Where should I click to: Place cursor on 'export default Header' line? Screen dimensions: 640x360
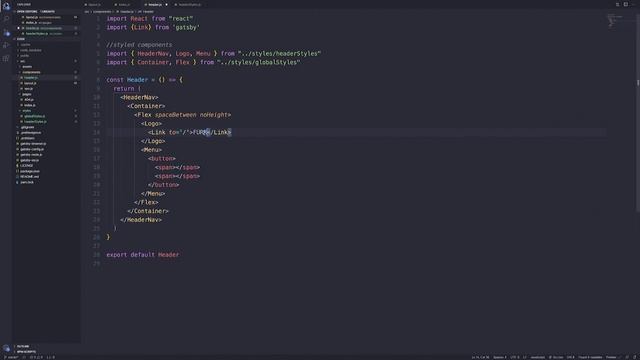click(142, 255)
